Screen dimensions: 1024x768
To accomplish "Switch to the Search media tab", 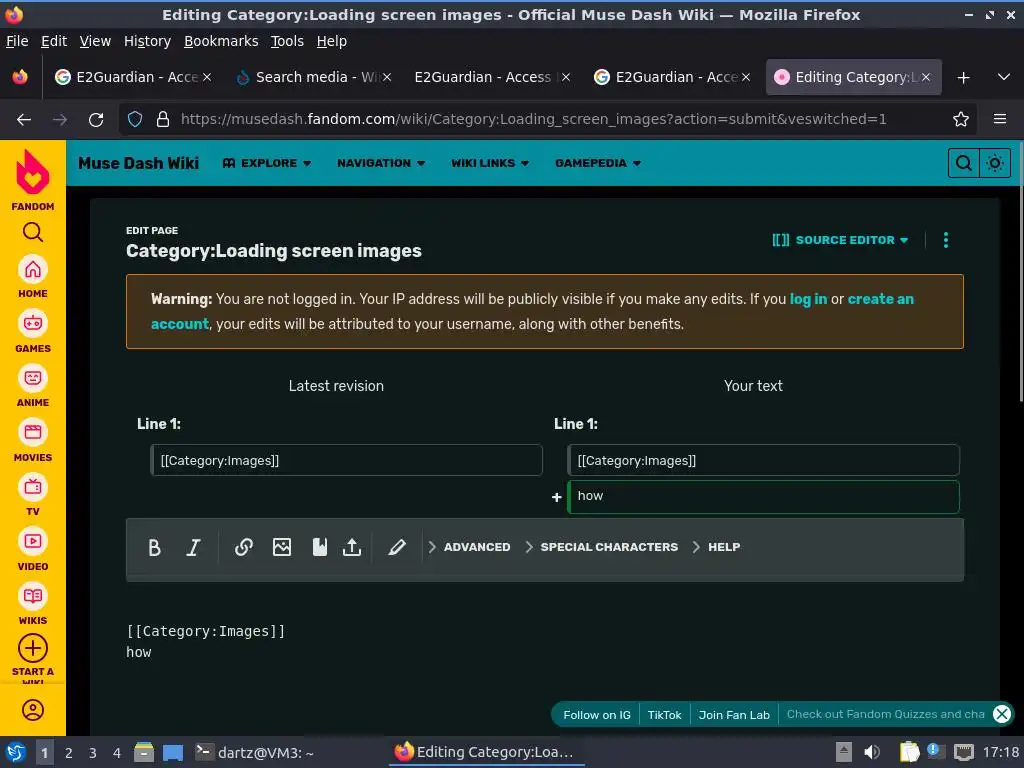I will [313, 77].
